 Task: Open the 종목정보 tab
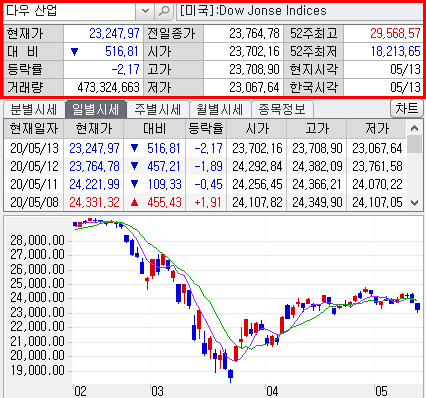[x=282, y=109]
